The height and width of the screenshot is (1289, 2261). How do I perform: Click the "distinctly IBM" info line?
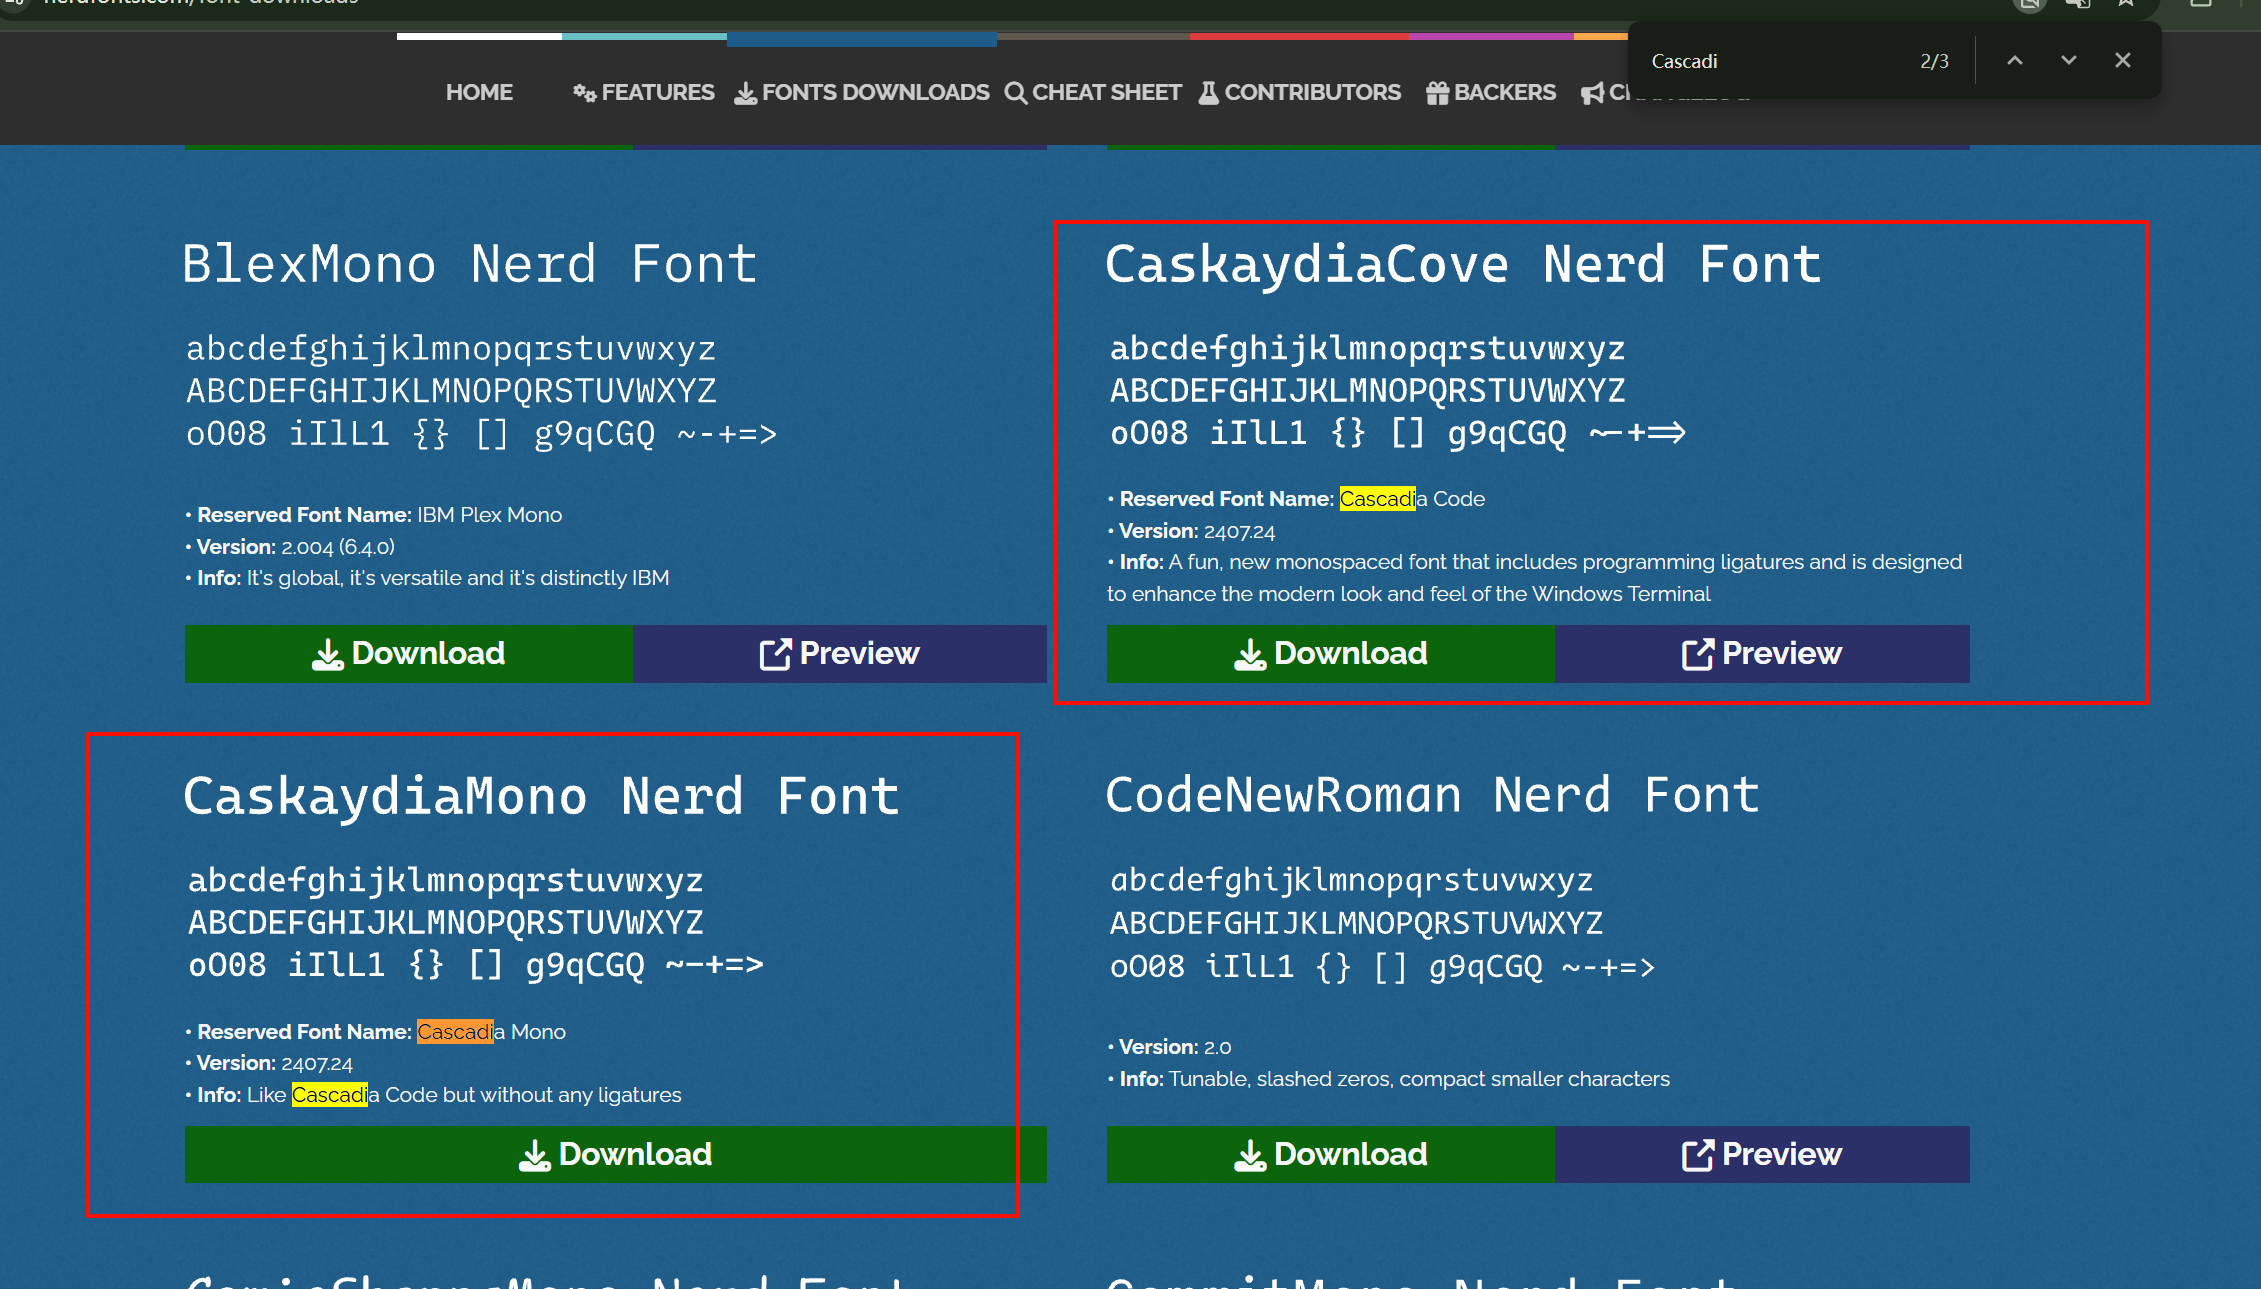(428, 578)
